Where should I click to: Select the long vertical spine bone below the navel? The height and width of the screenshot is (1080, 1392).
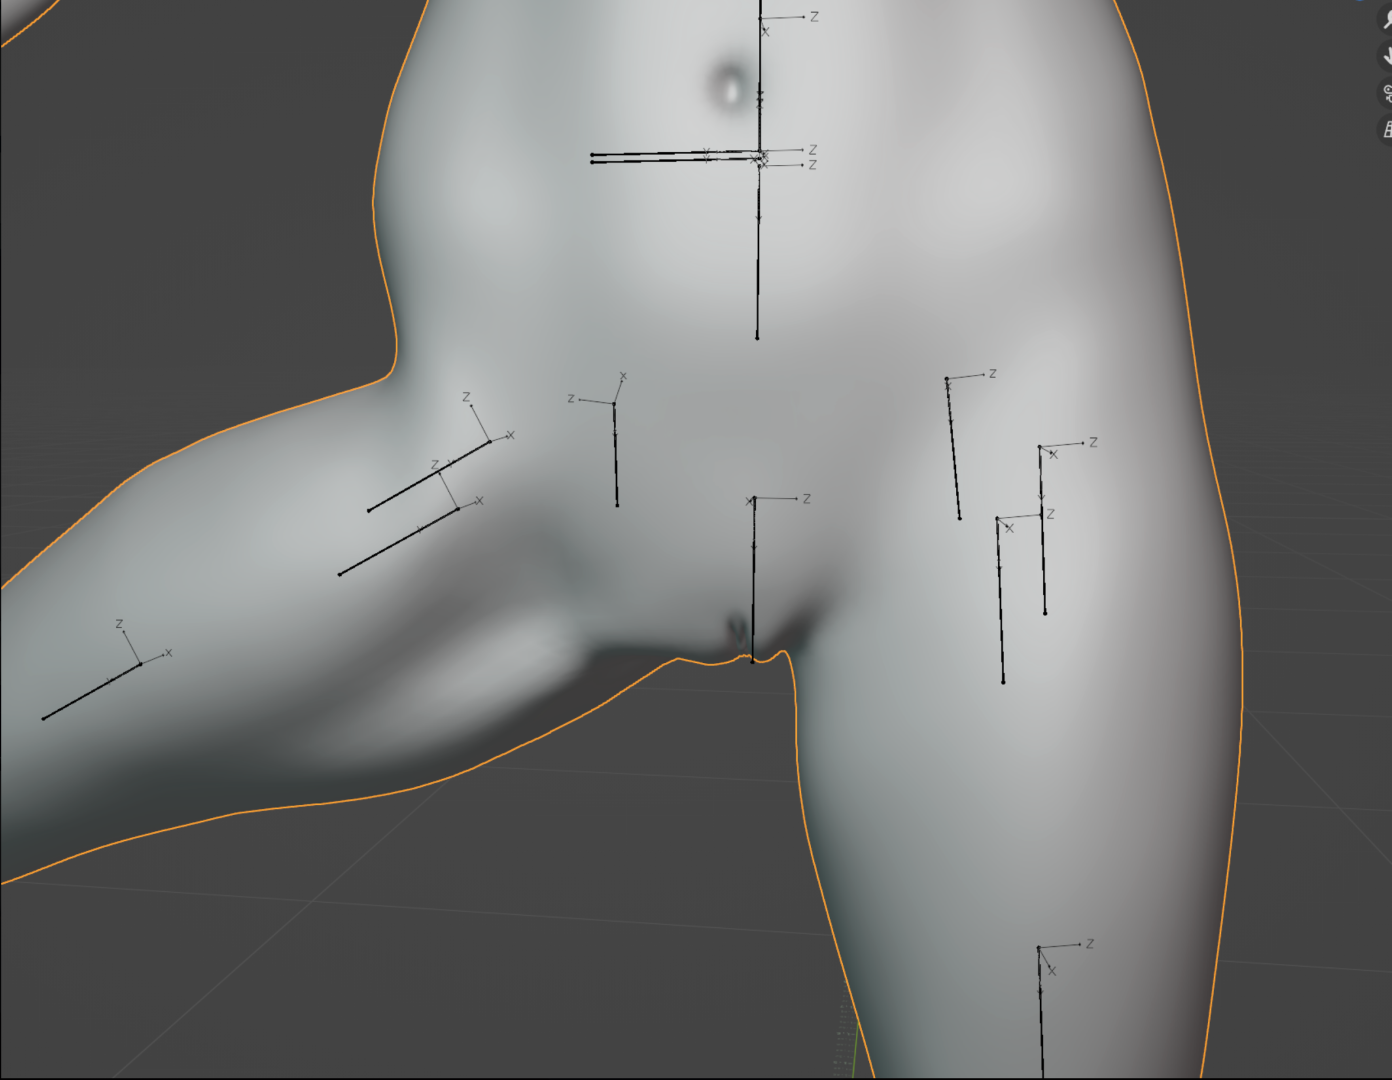tap(758, 252)
